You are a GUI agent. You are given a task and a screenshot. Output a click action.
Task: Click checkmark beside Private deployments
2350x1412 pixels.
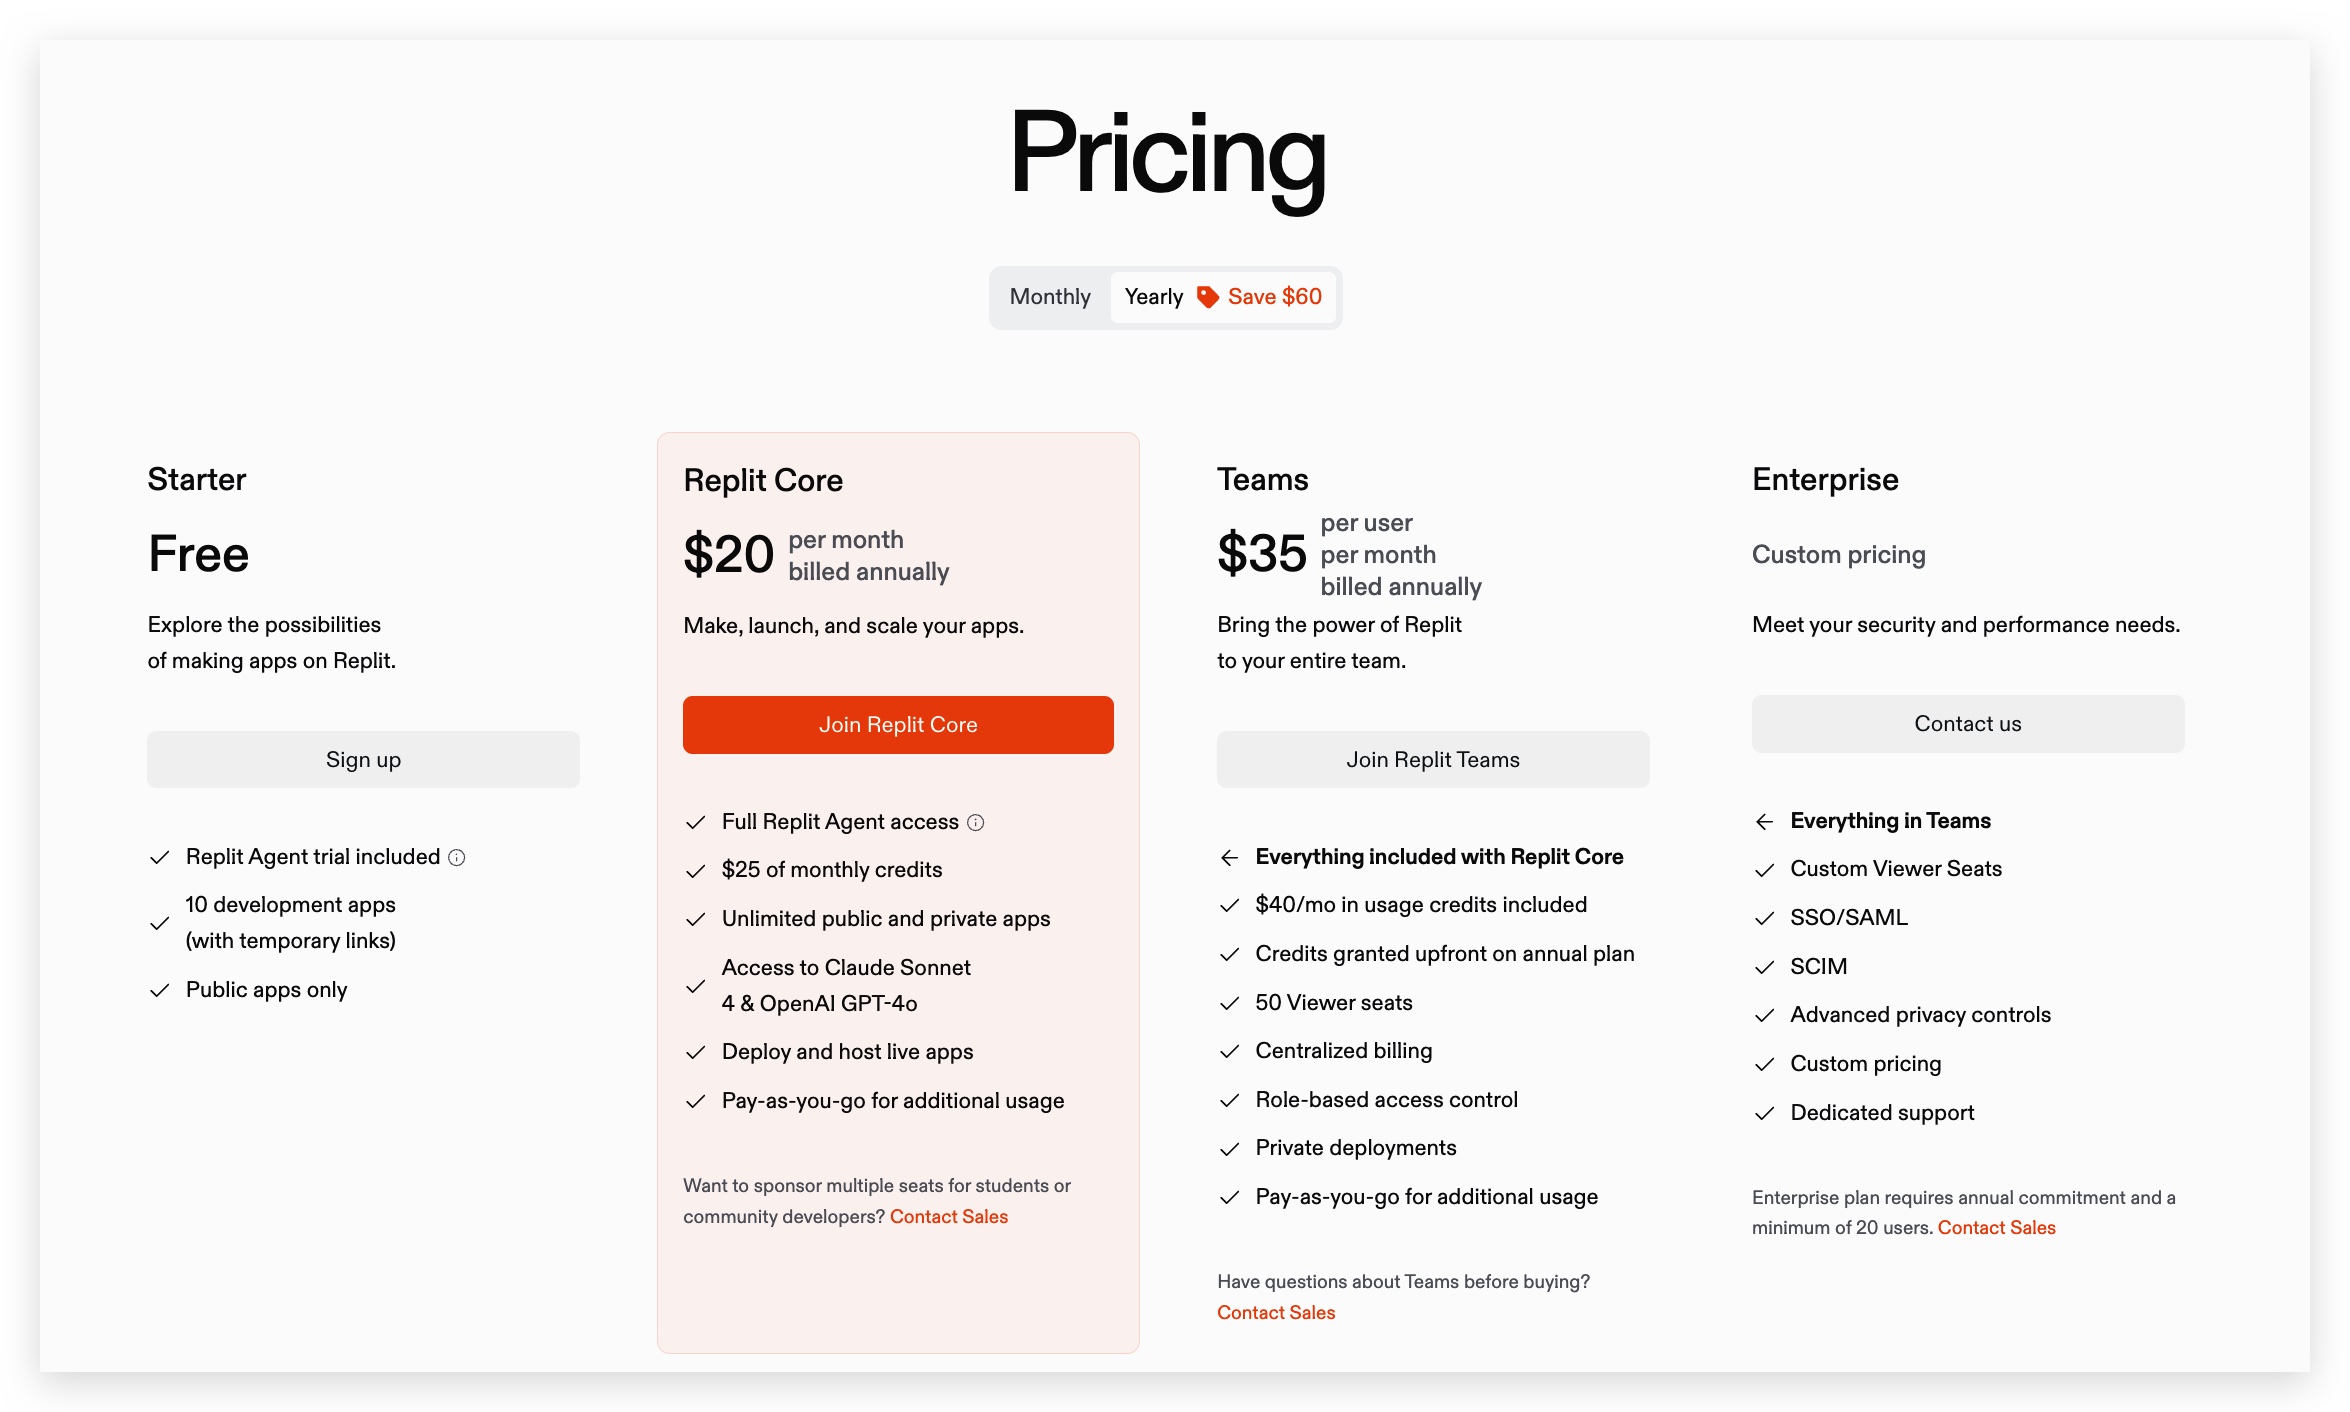pyautogui.click(x=1229, y=1149)
